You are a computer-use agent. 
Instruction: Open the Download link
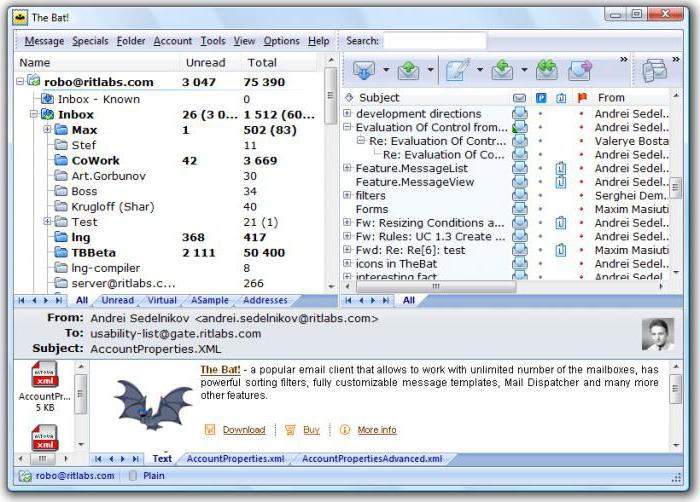click(x=244, y=430)
